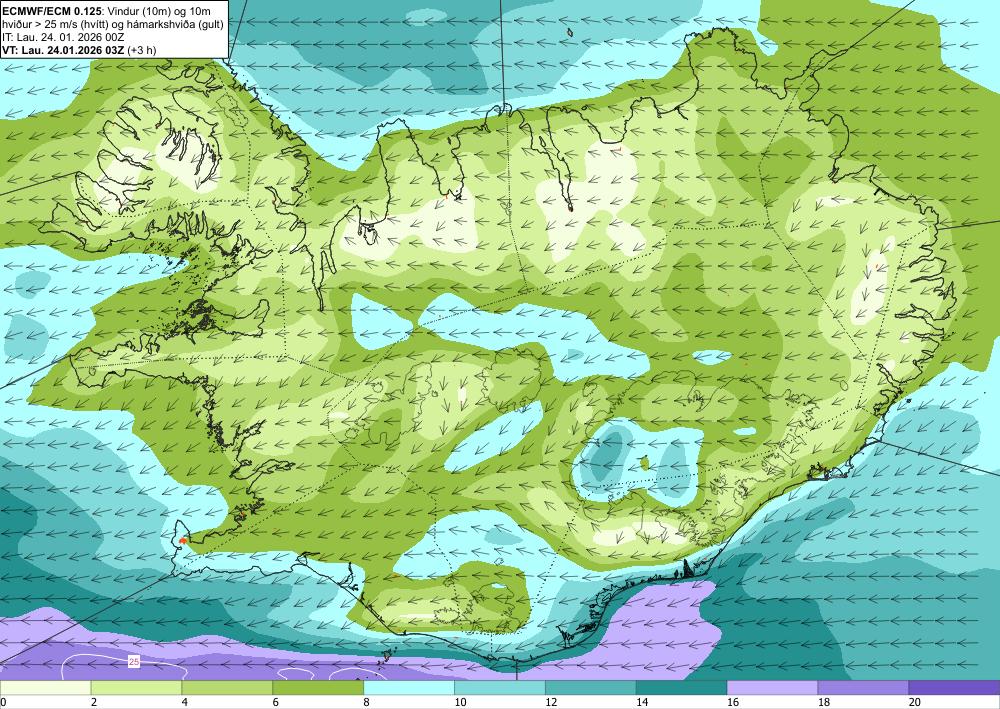
Task: Click the legend scale value "18"
Action: coord(823,703)
